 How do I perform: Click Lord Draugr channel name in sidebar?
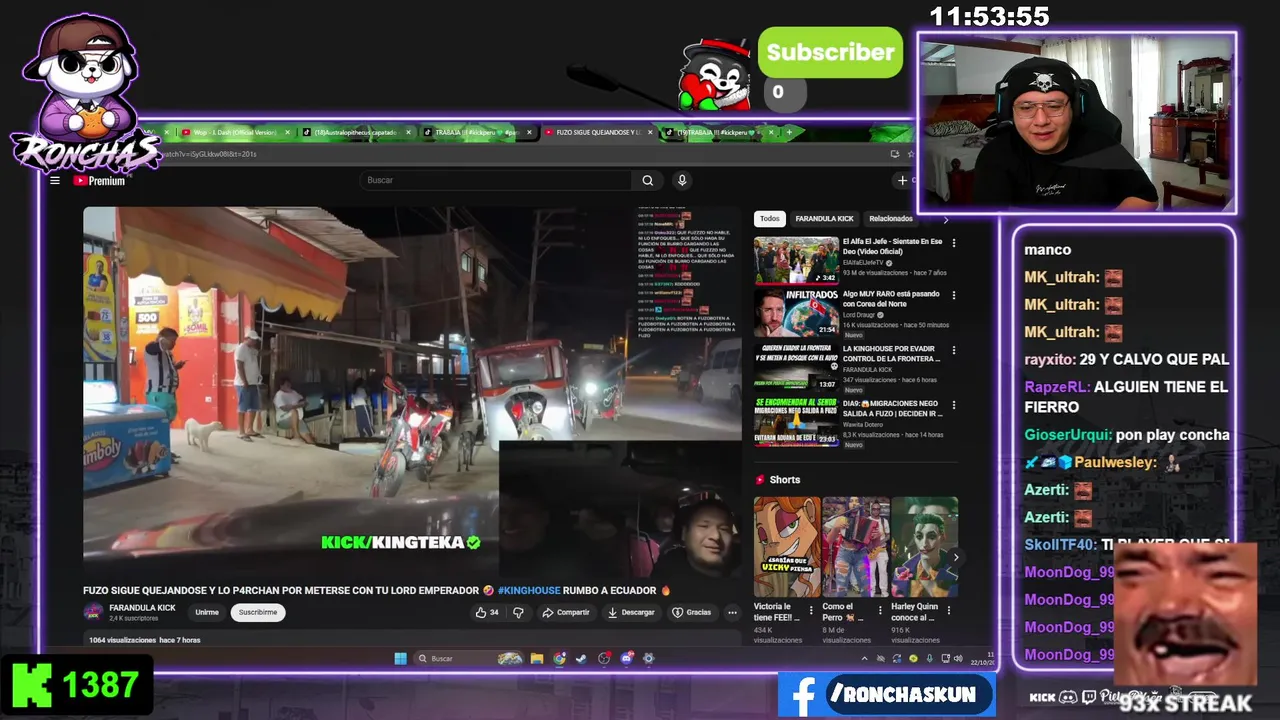coord(860,315)
